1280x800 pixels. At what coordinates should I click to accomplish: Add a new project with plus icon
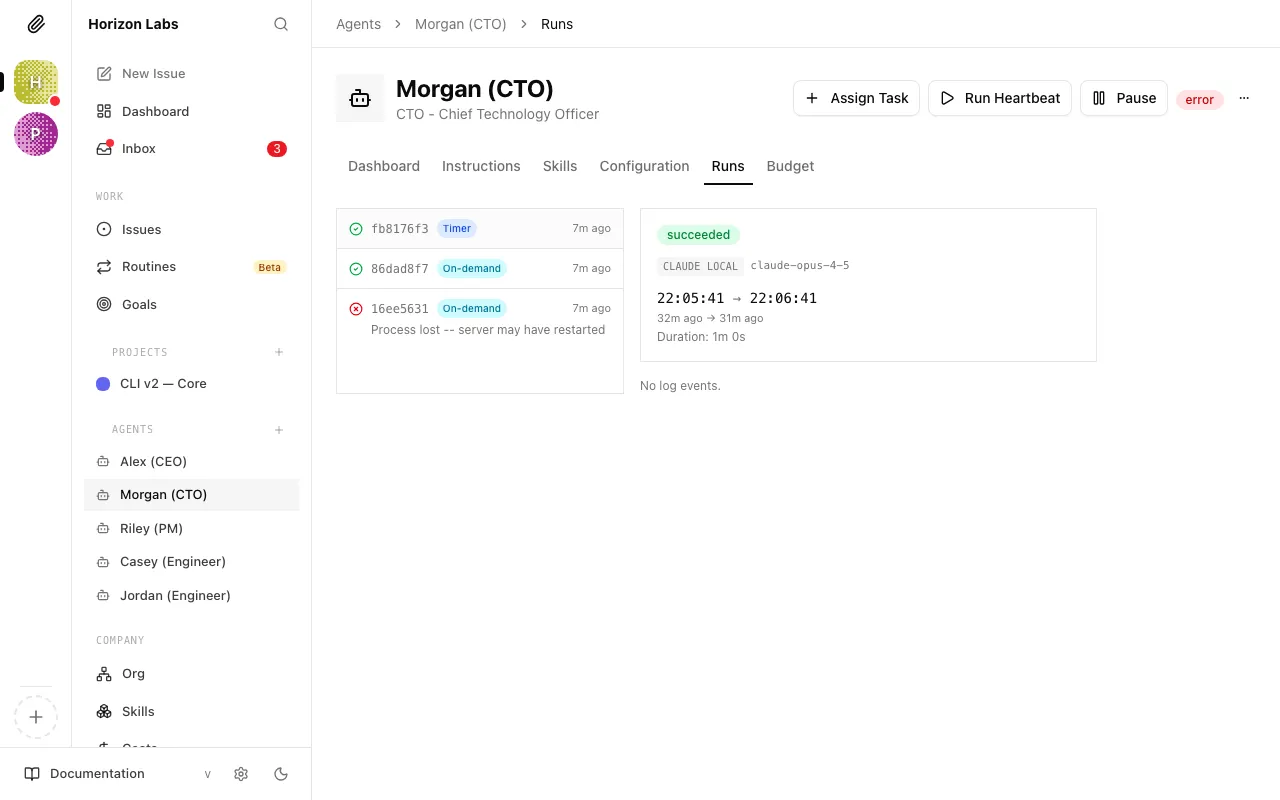[x=279, y=352]
